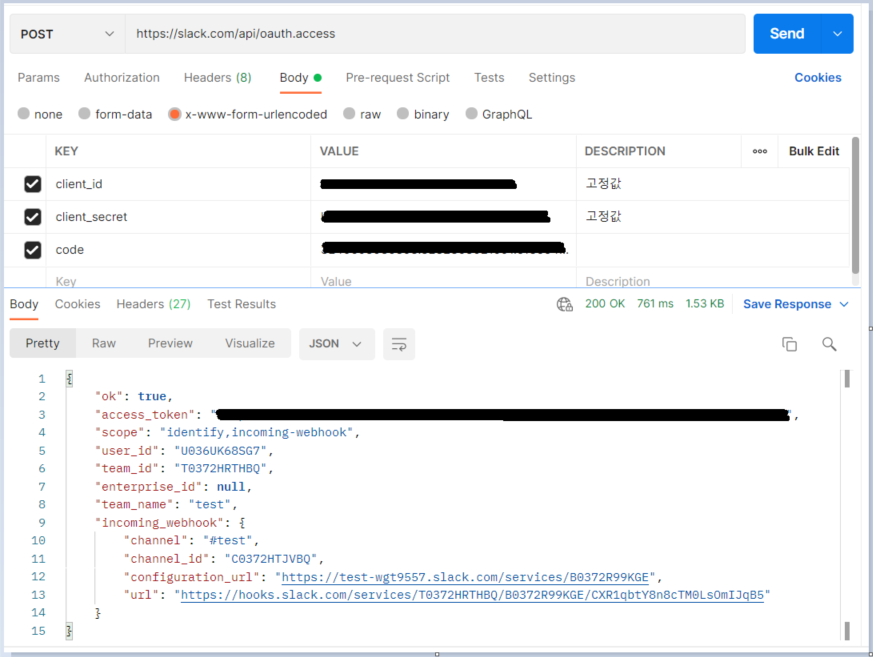Image resolution: width=873 pixels, height=657 pixels.
Task: Open the JSON format dropdown
Action: 336,344
